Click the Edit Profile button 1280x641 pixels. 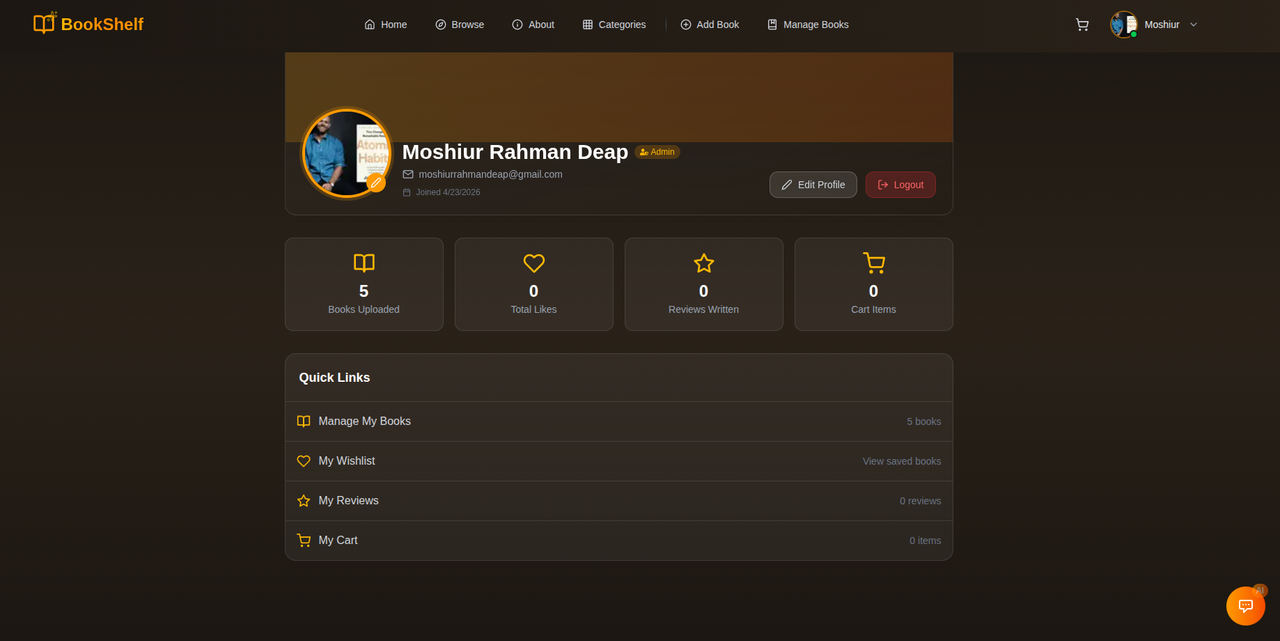coord(813,185)
